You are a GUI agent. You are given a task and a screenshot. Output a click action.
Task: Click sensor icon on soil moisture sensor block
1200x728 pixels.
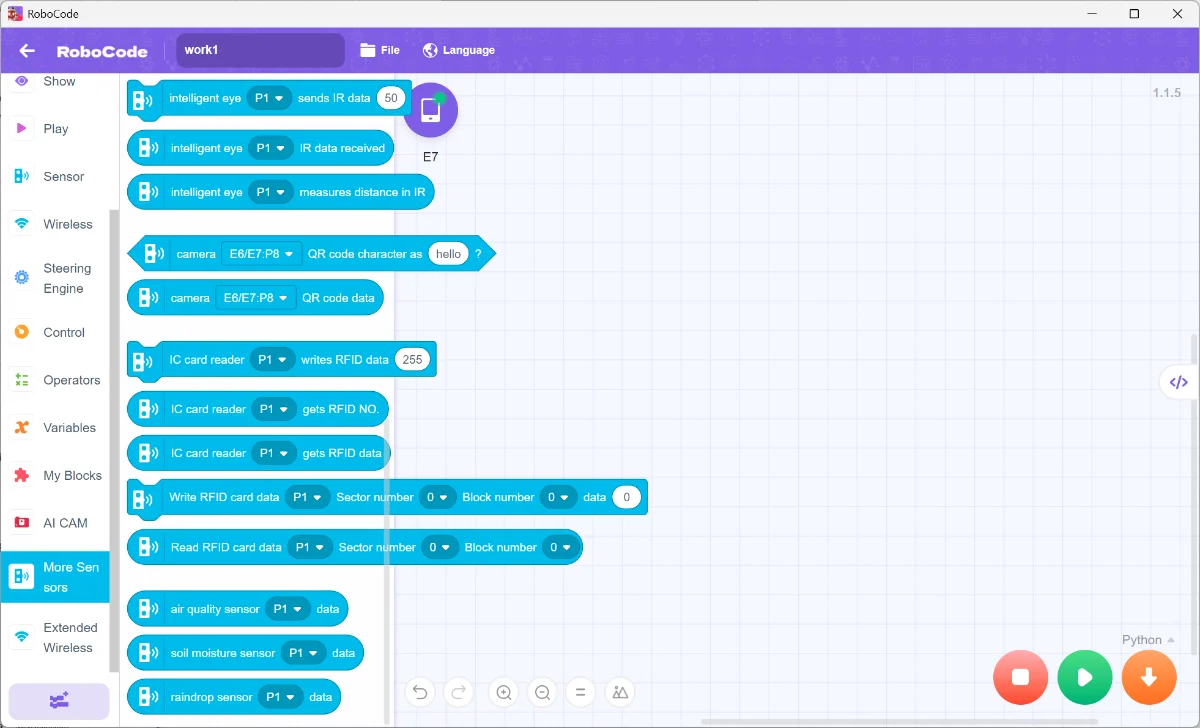pos(147,653)
